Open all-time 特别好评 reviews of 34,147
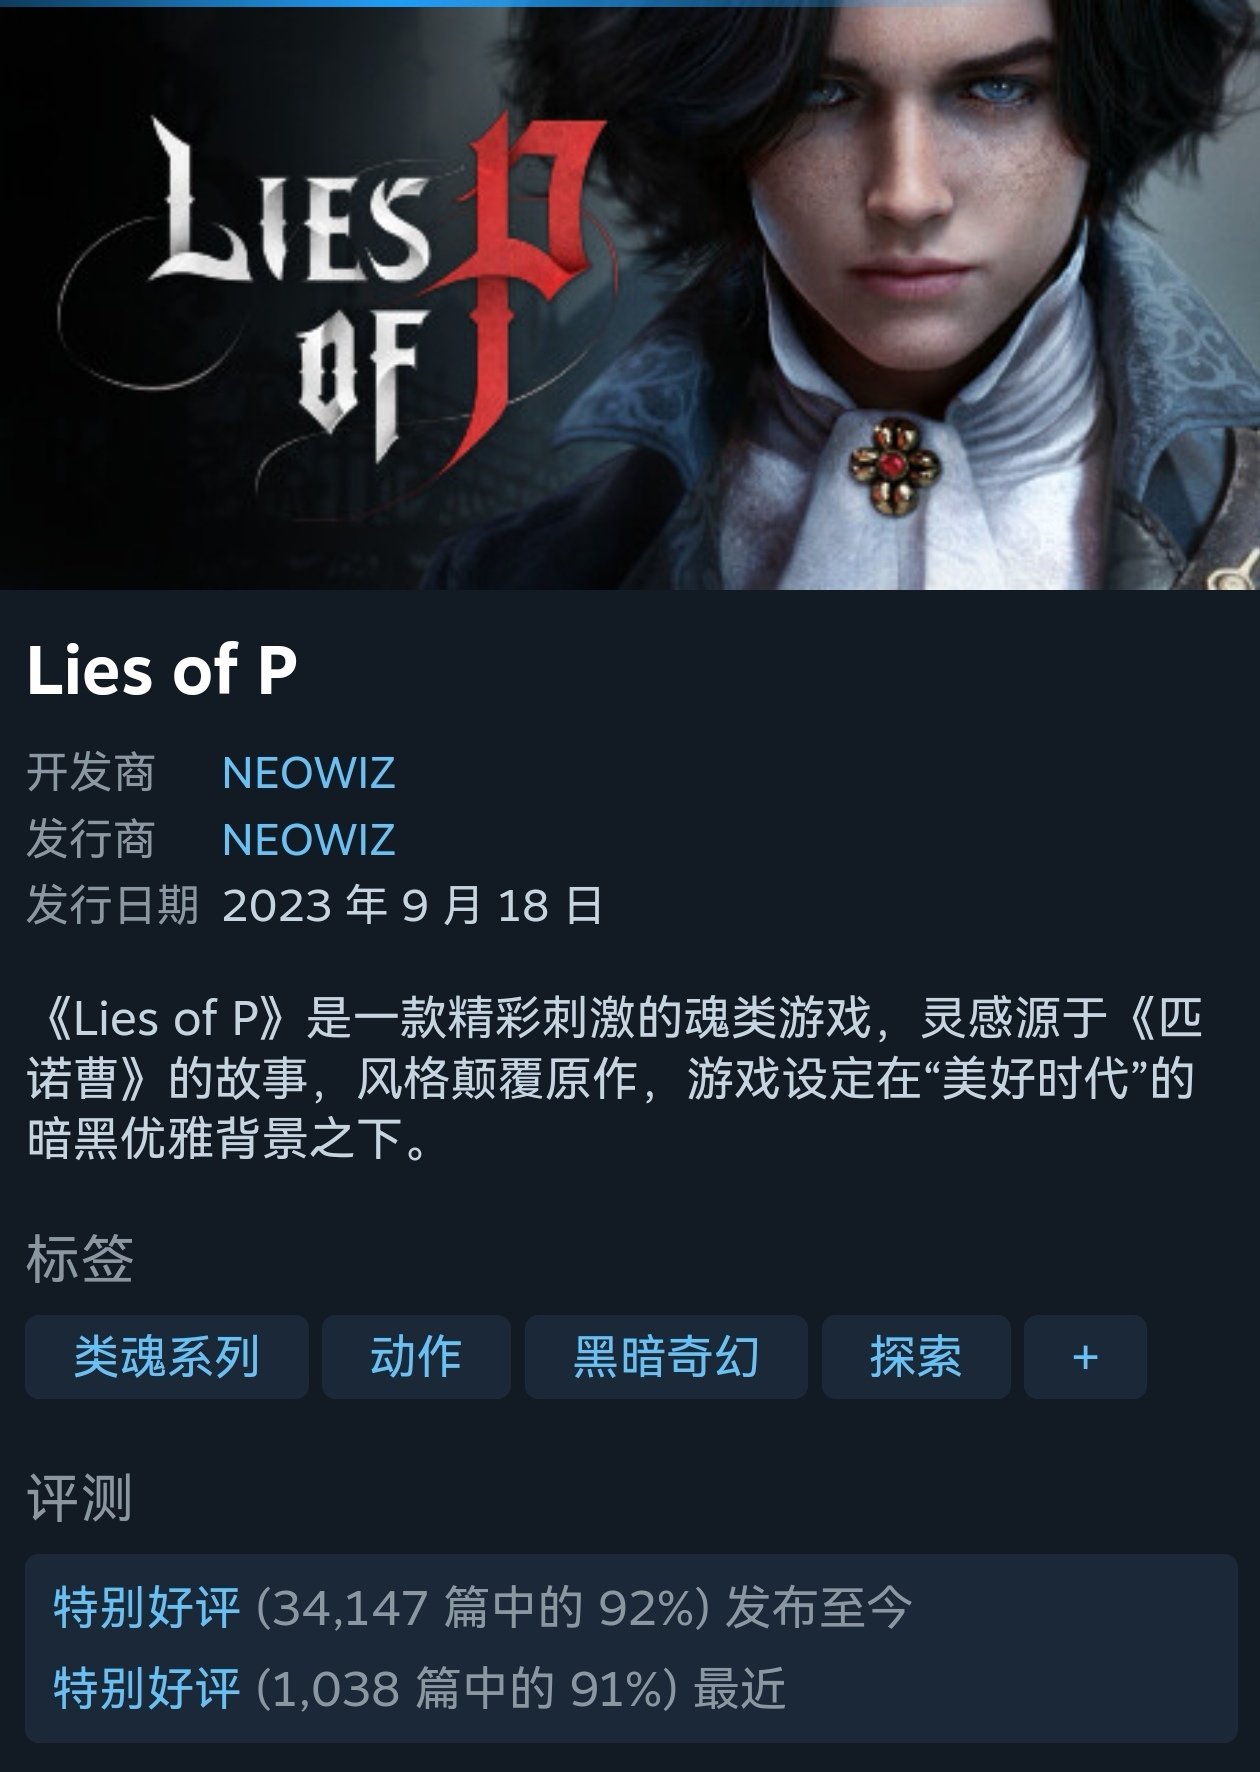Image resolution: width=1260 pixels, height=1772 pixels. tap(482, 1608)
